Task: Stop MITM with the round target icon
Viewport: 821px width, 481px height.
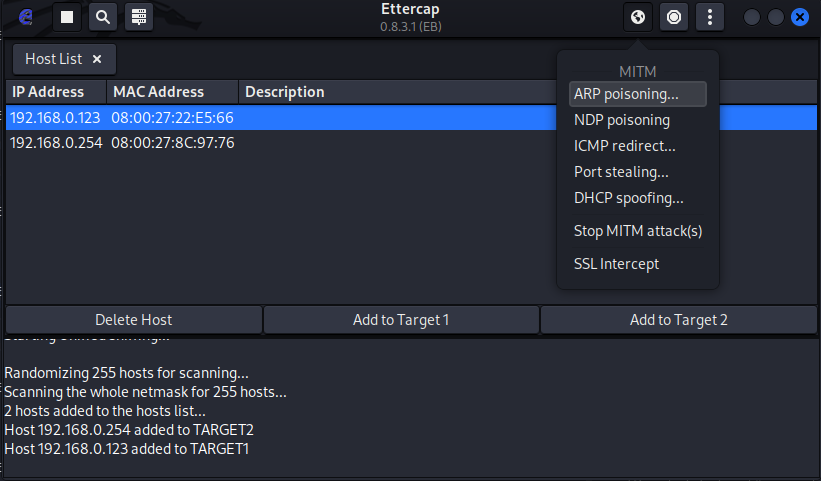Action: coord(674,17)
